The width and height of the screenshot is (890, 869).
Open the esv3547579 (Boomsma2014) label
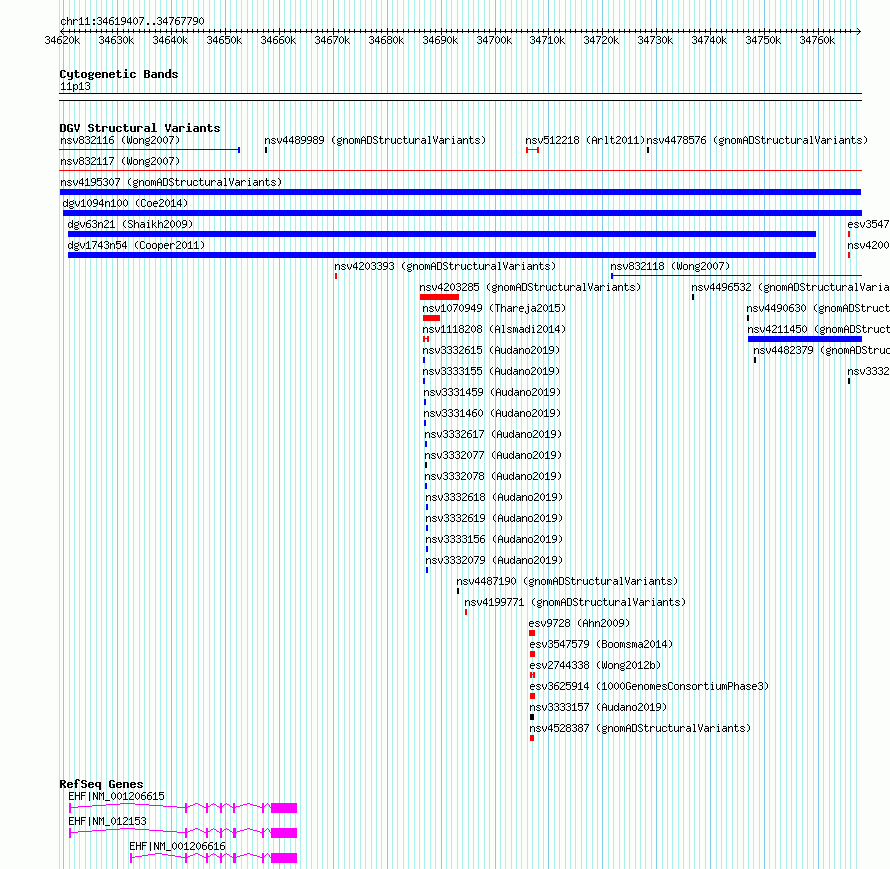(601, 644)
